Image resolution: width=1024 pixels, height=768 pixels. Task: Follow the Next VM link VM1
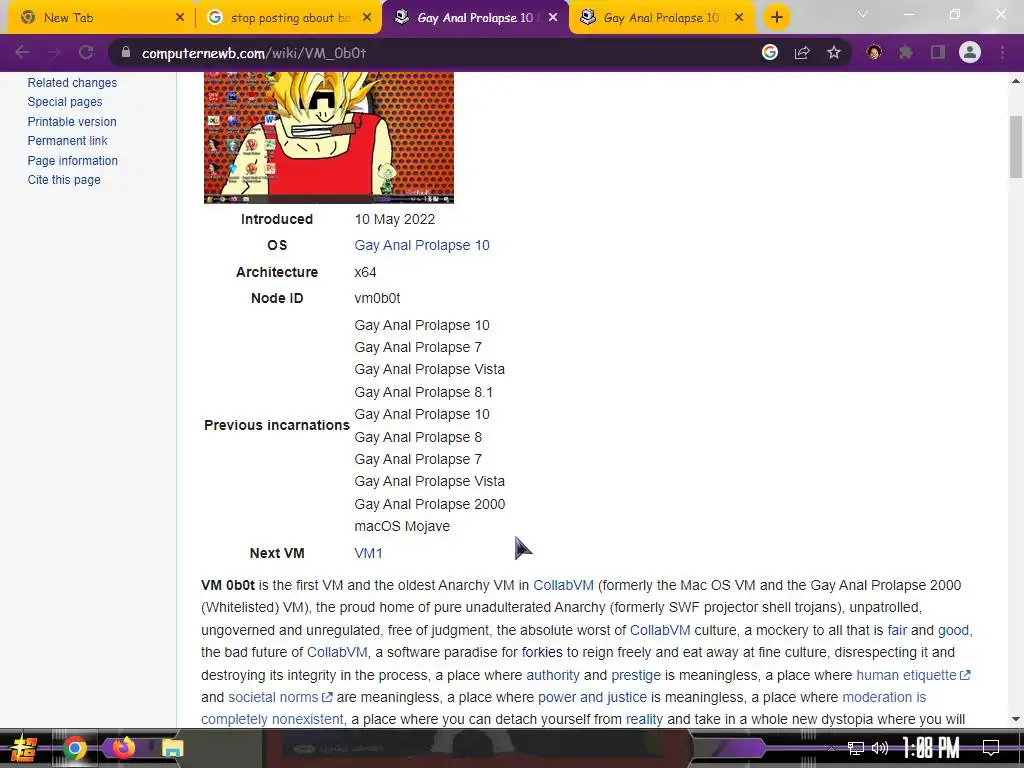click(x=368, y=553)
